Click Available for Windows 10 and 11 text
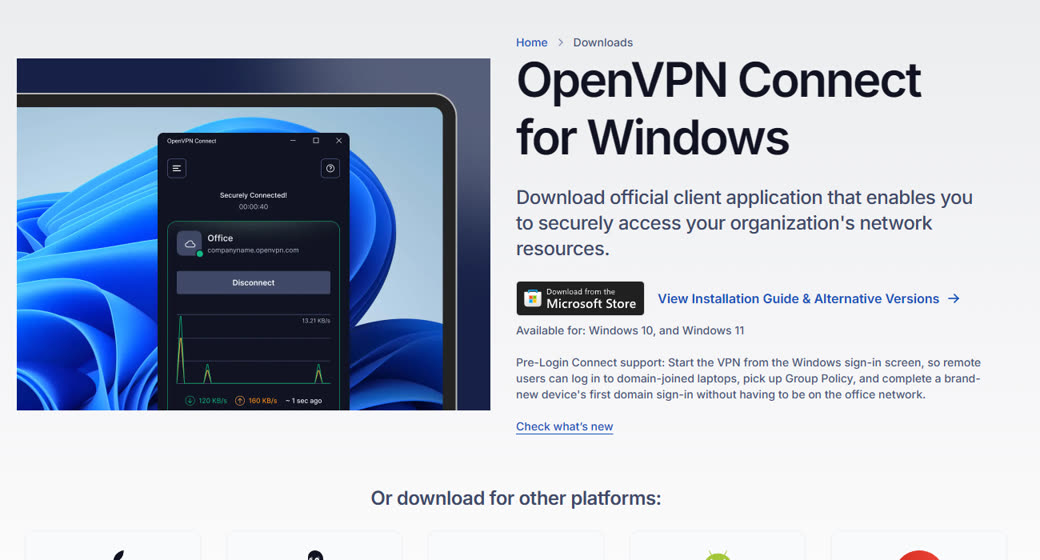Screen dimensions: 1040x560 630,330
